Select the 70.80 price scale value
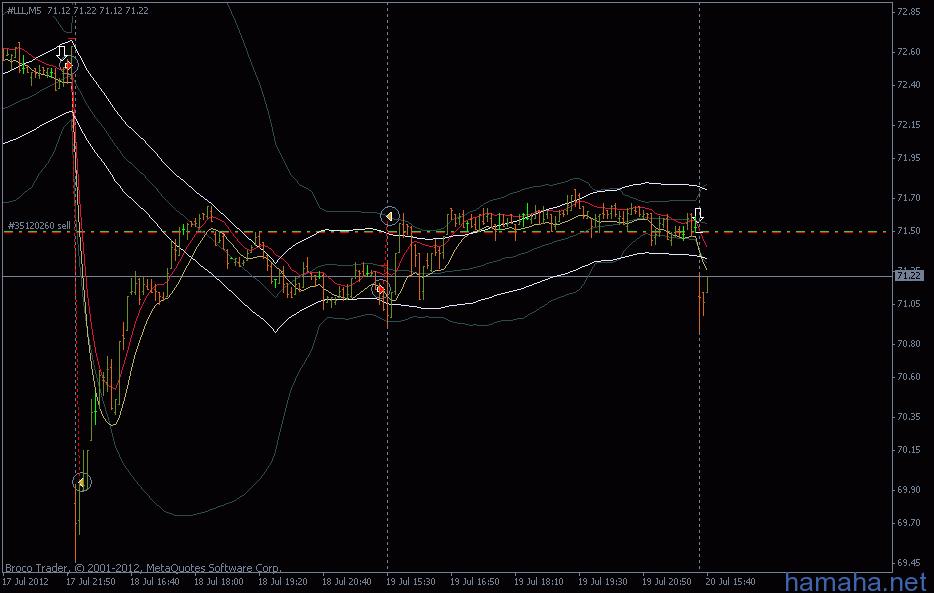Image resolution: width=934 pixels, height=593 pixels. (908, 344)
